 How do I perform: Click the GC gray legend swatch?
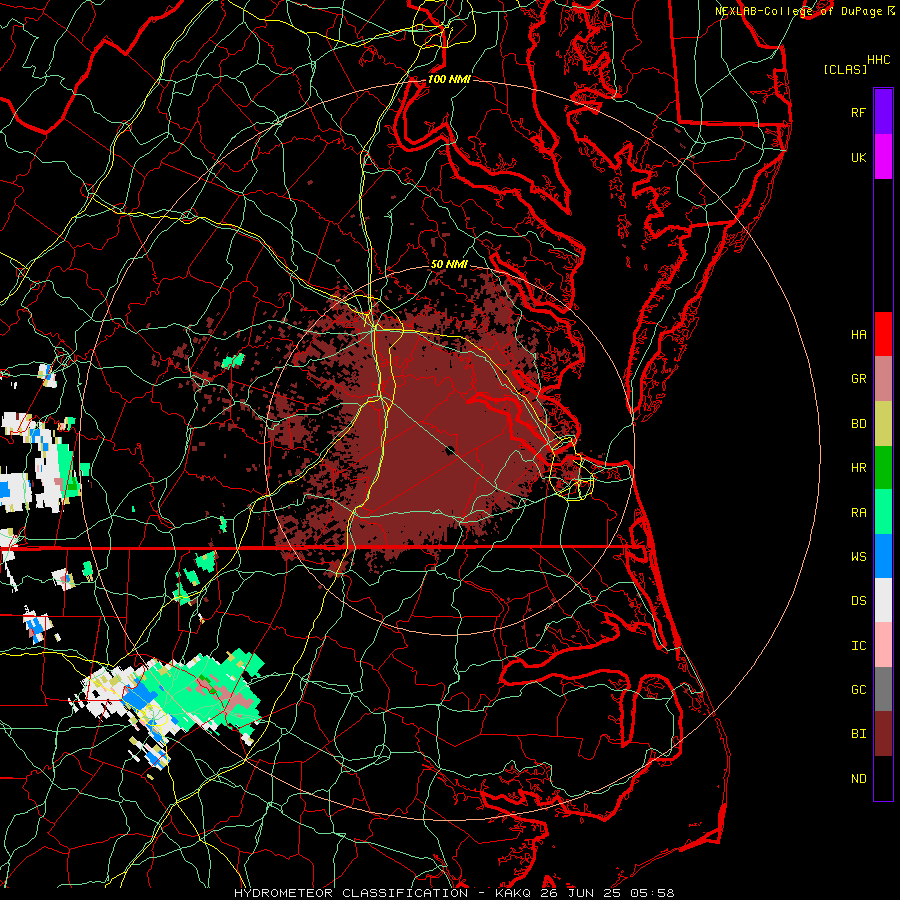point(883,689)
